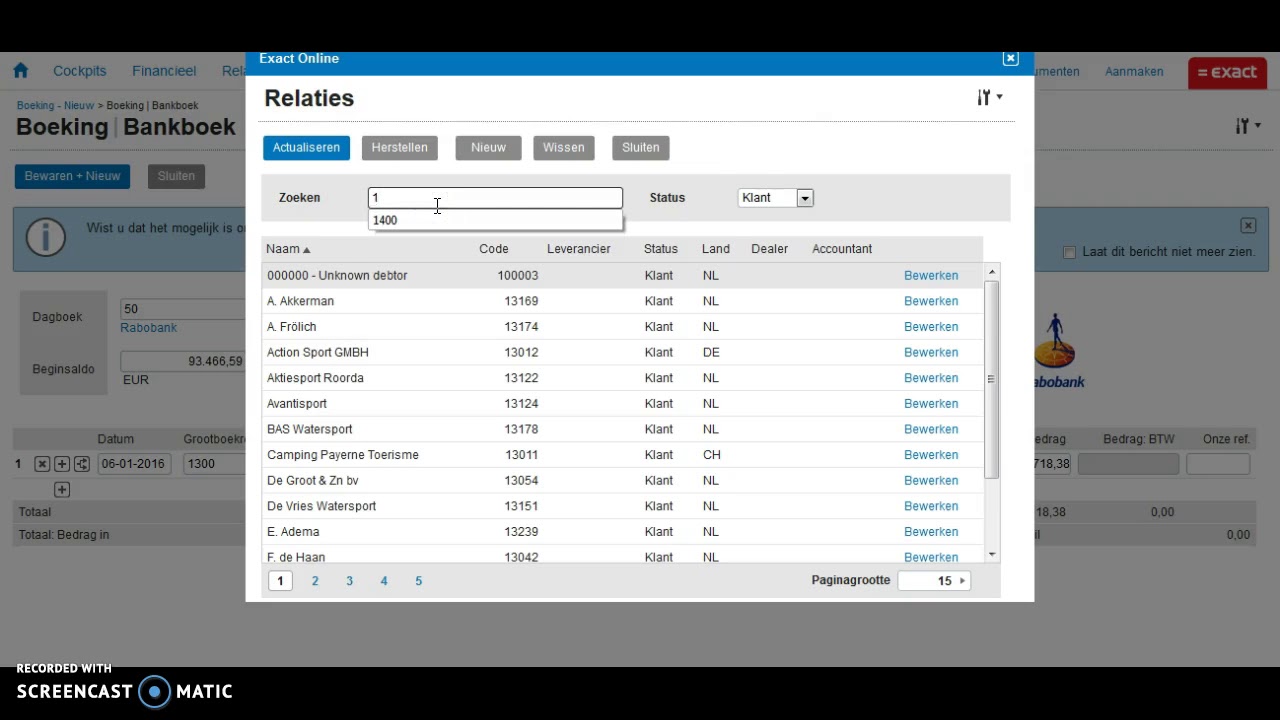Viewport: 1280px width, 720px height.
Task: Open the Aanmaken menu in the top bar
Action: [1134, 71]
